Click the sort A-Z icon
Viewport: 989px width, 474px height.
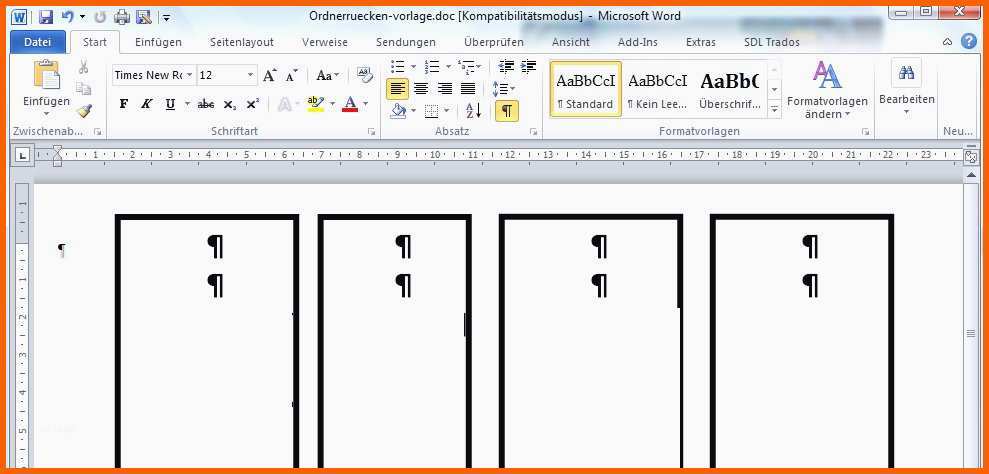point(473,111)
